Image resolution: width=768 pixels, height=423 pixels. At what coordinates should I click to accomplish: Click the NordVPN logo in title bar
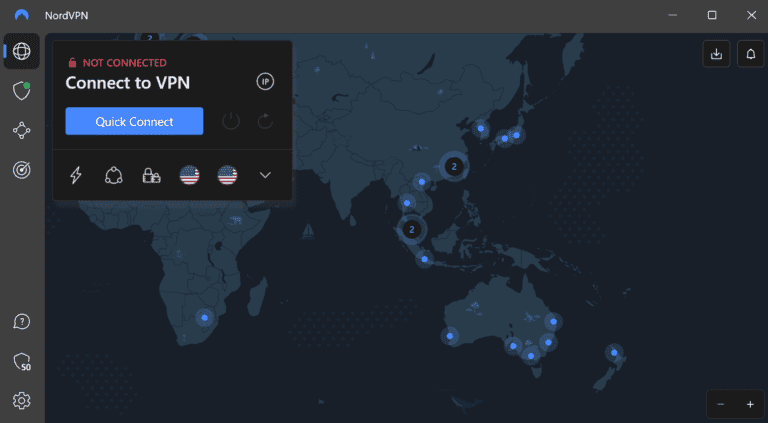pyautogui.click(x=22, y=15)
